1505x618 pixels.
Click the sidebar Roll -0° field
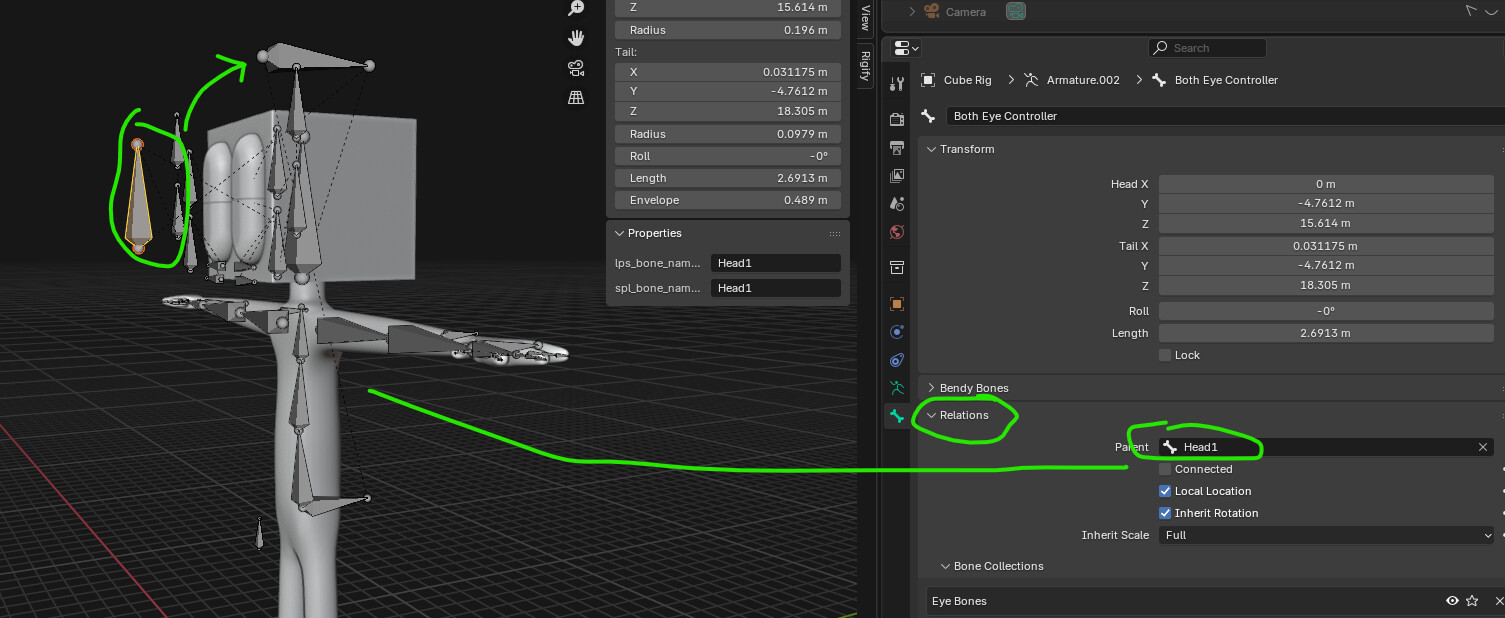(x=728, y=156)
